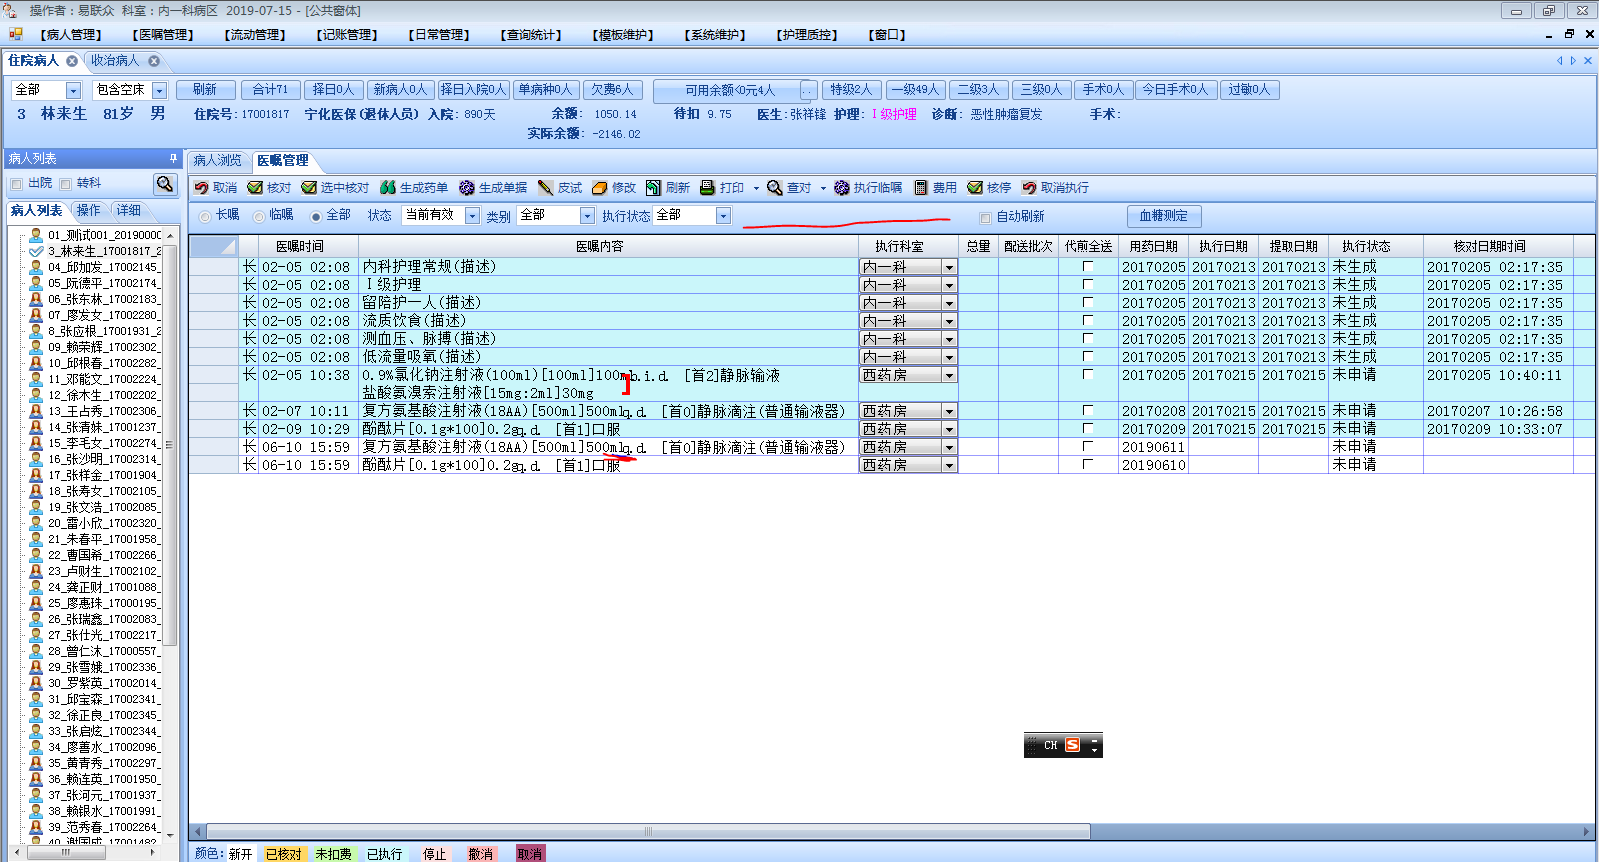Image resolution: width=1599 pixels, height=862 pixels.
Task: Open the 执行状态 dropdown
Action: (723, 216)
